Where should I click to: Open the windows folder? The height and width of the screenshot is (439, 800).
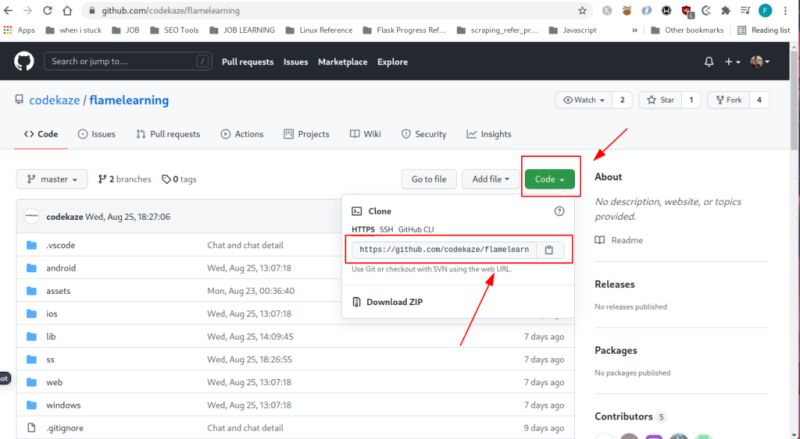[63, 405]
